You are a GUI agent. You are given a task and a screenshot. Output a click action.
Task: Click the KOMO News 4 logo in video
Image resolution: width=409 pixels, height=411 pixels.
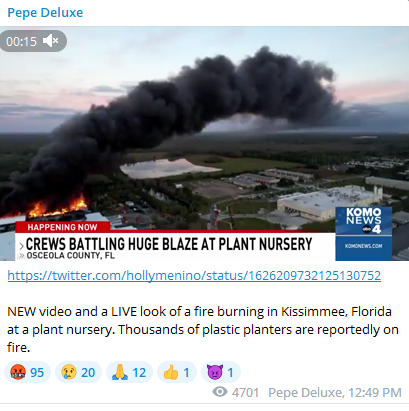pyautogui.click(x=364, y=233)
